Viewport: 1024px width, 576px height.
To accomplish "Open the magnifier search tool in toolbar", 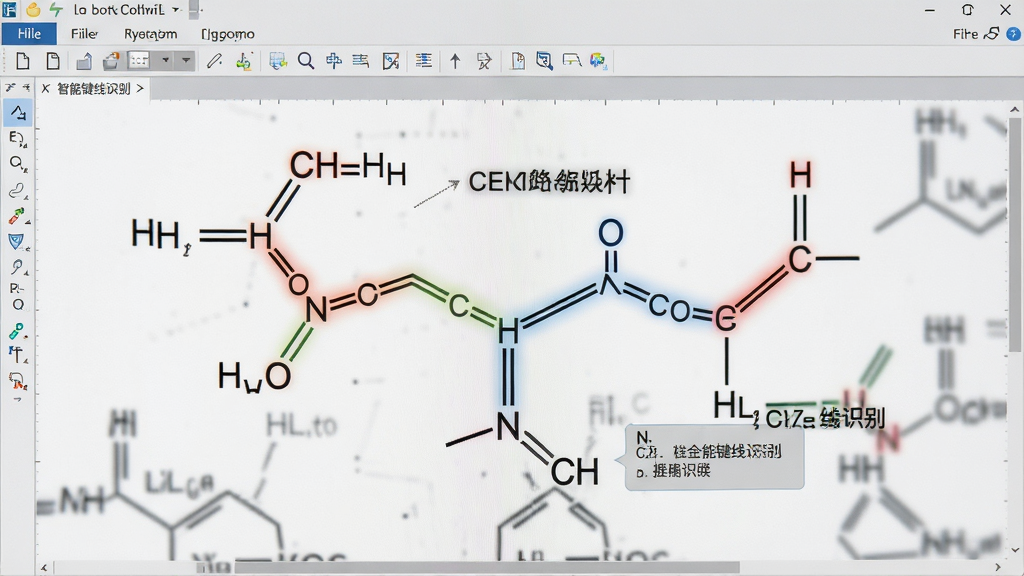I will [306, 61].
